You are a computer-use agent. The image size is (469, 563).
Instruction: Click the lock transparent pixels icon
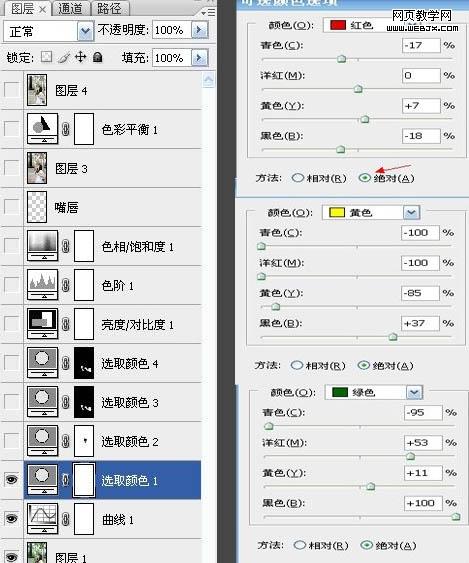pyautogui.click(x=46, y=57)
